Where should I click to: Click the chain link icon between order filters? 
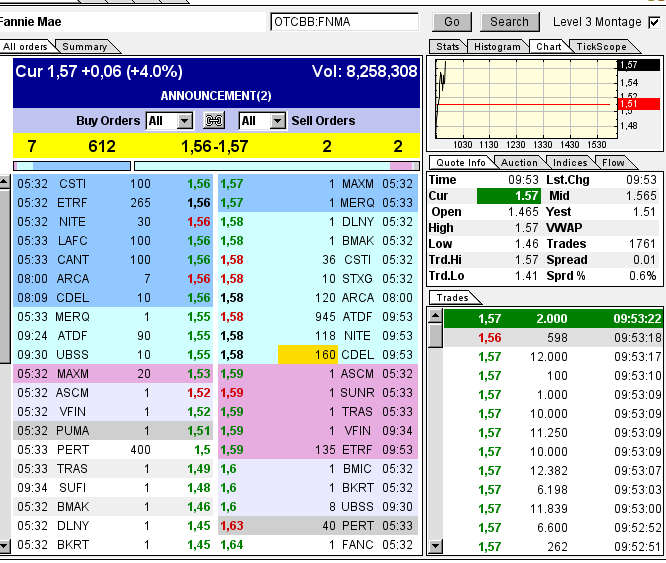[x=212, y=121]
